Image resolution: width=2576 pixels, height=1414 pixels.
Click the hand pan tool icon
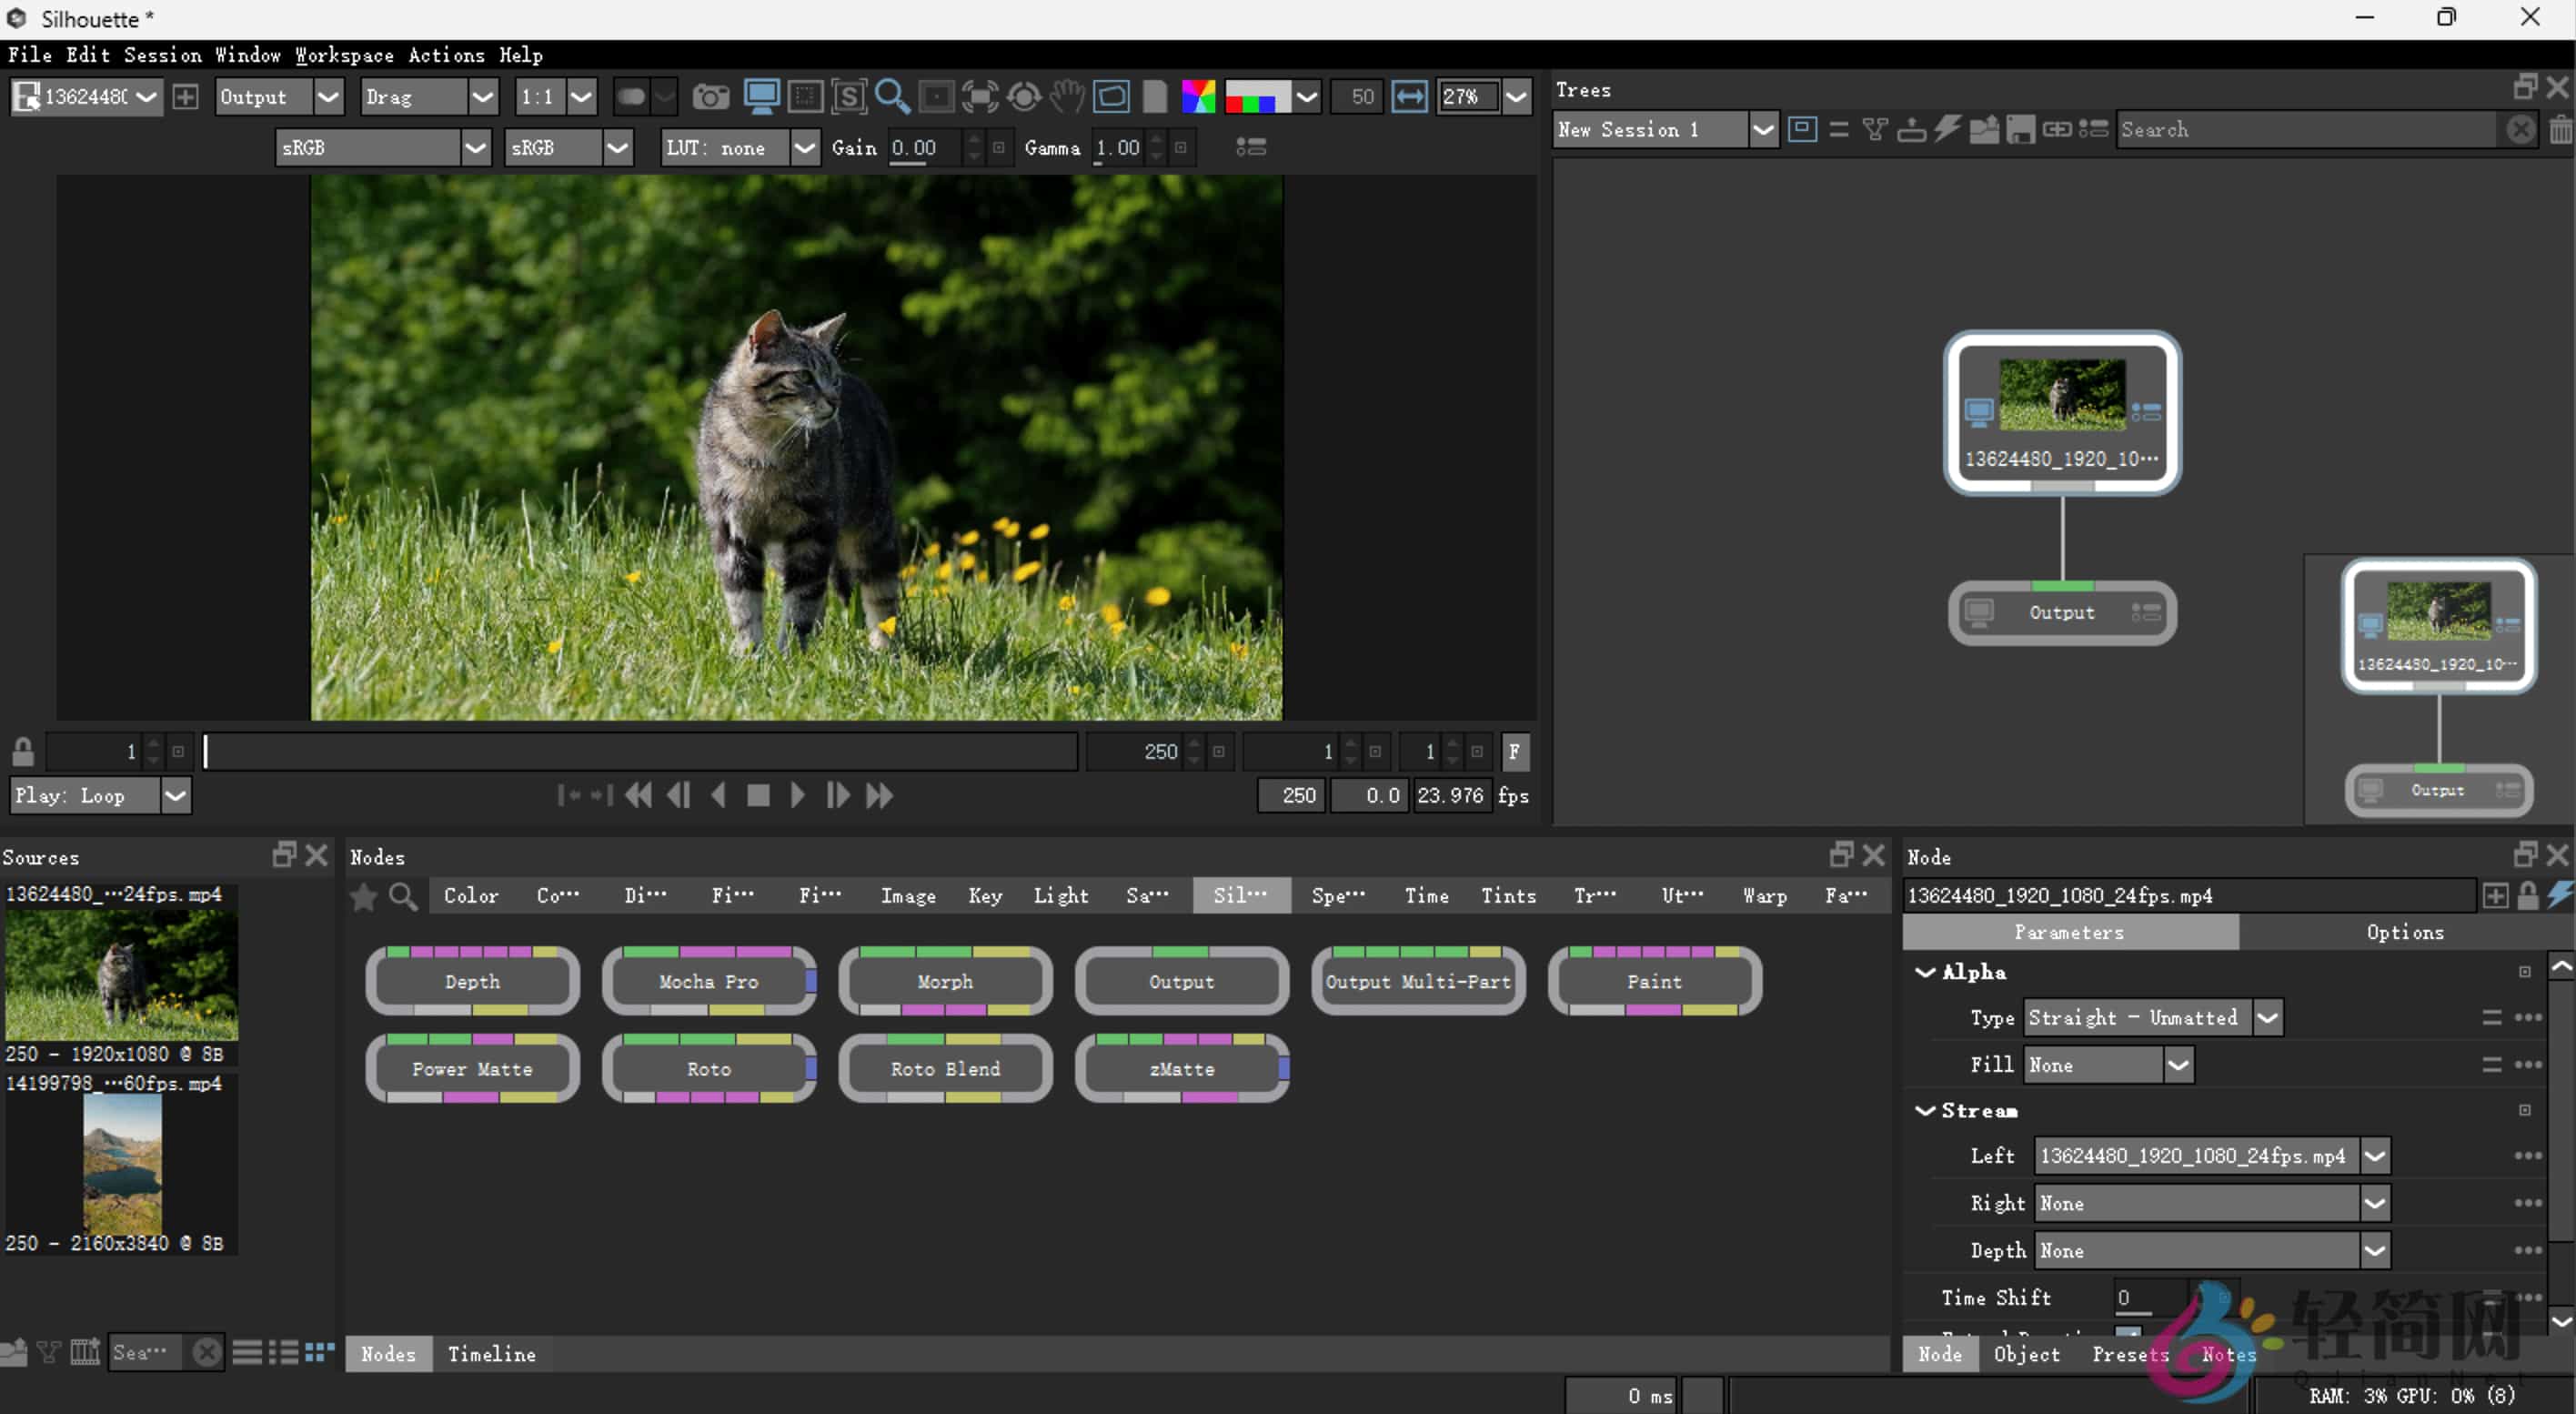coord(1067,97)
